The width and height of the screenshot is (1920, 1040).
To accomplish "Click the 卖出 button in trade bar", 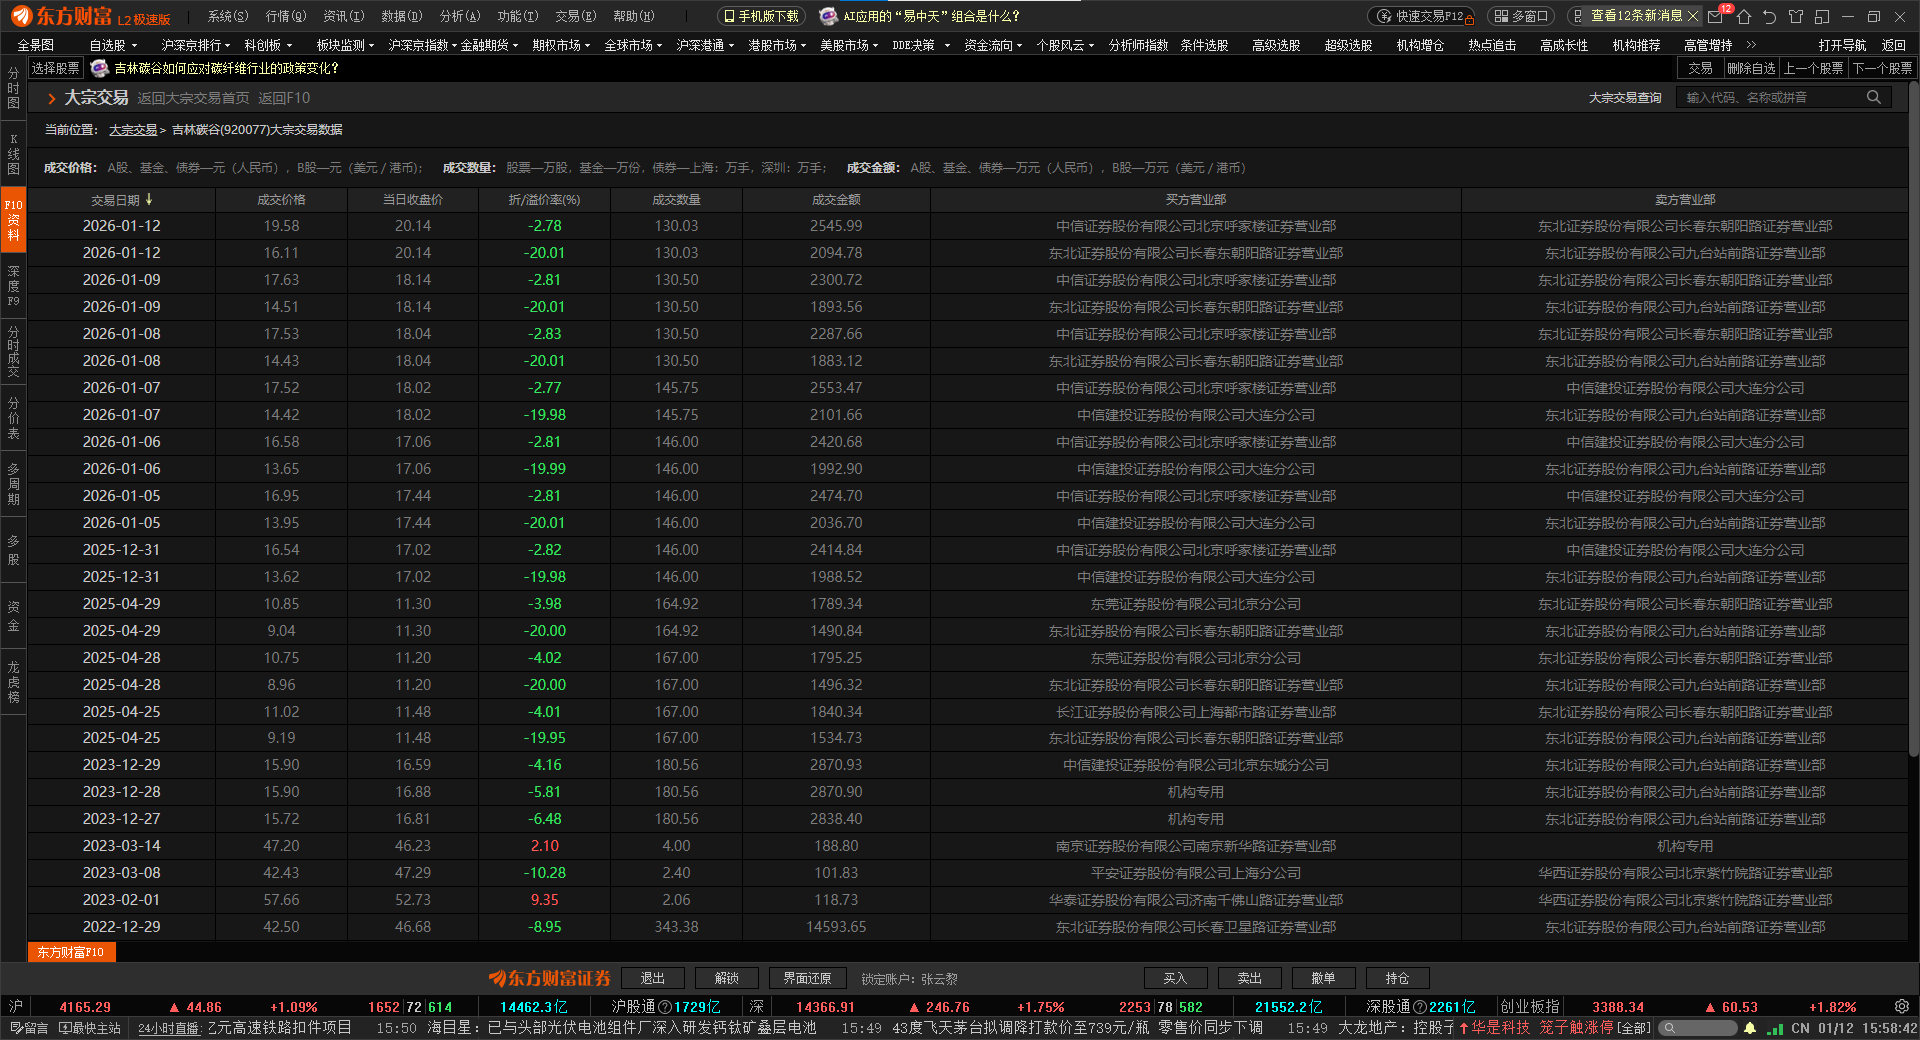I will (x=1249, y=978).
